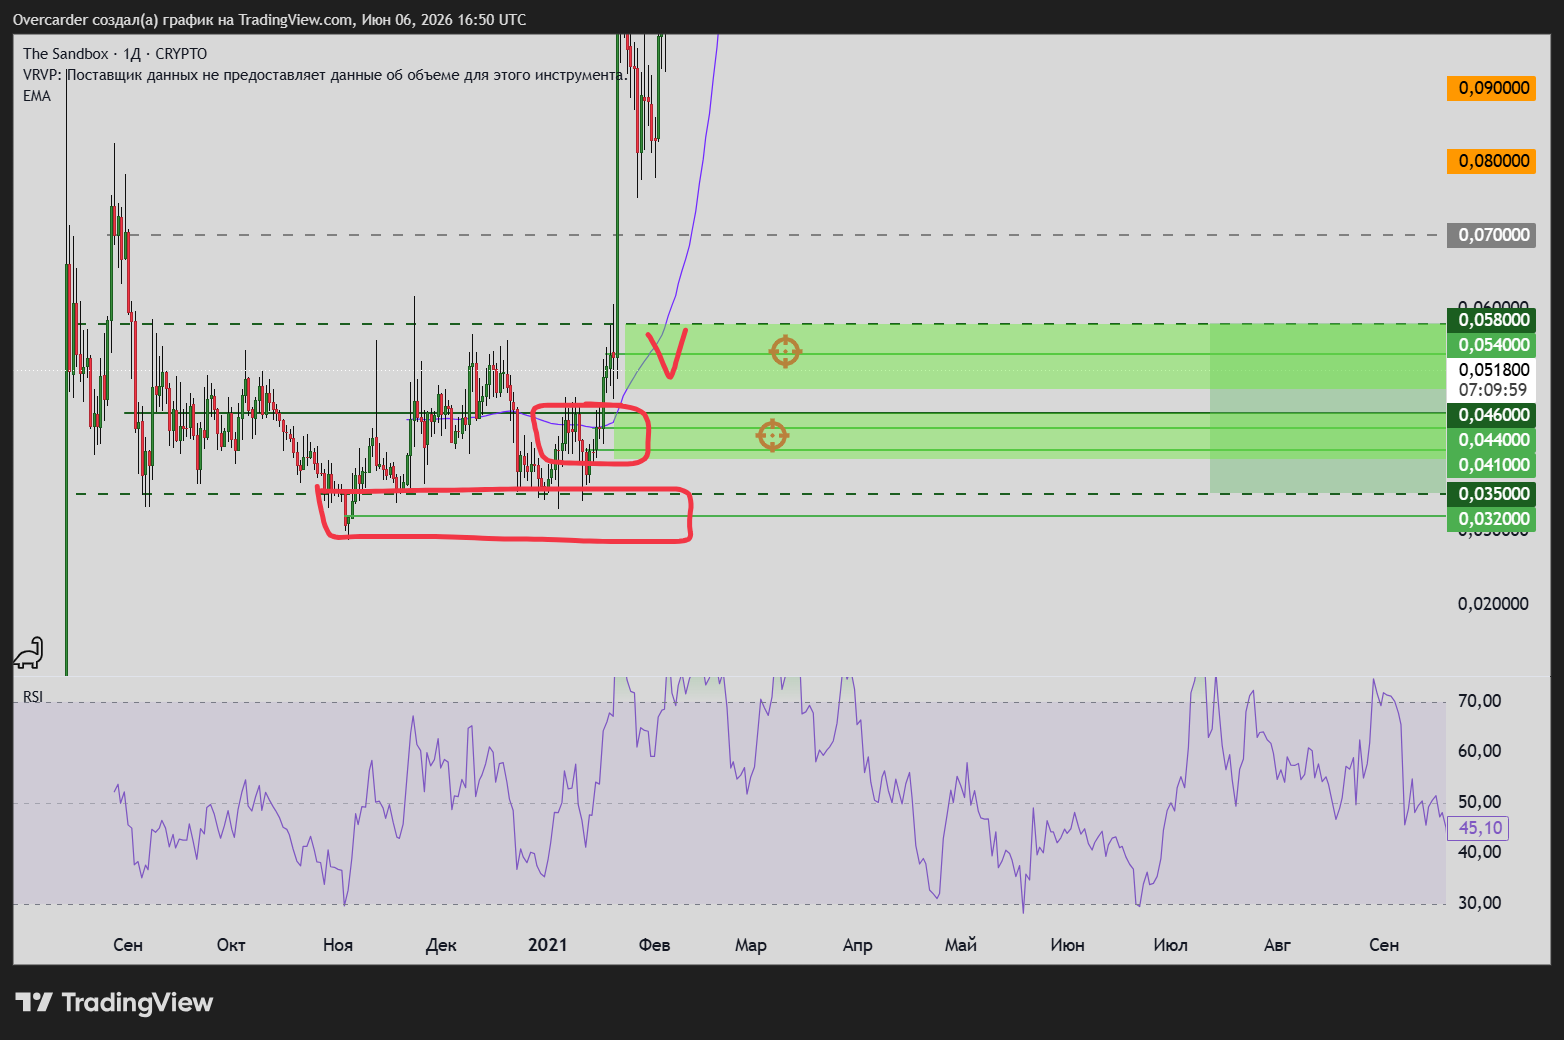Viewport: 1564px width, 1040px height.
Task: Click the VRVP indicator legend text
Action: click(x=326, y=75)
